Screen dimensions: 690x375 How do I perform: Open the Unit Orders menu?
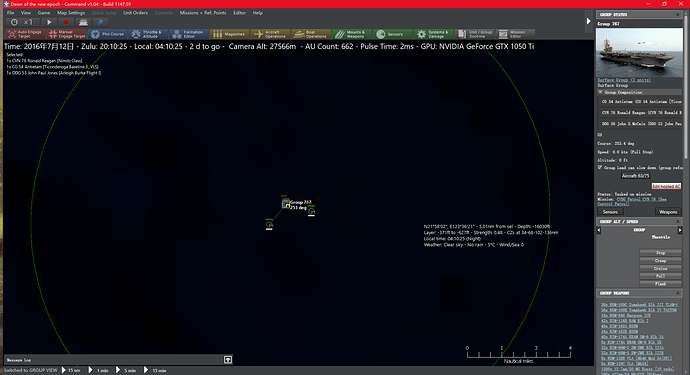tap(135, 13)
